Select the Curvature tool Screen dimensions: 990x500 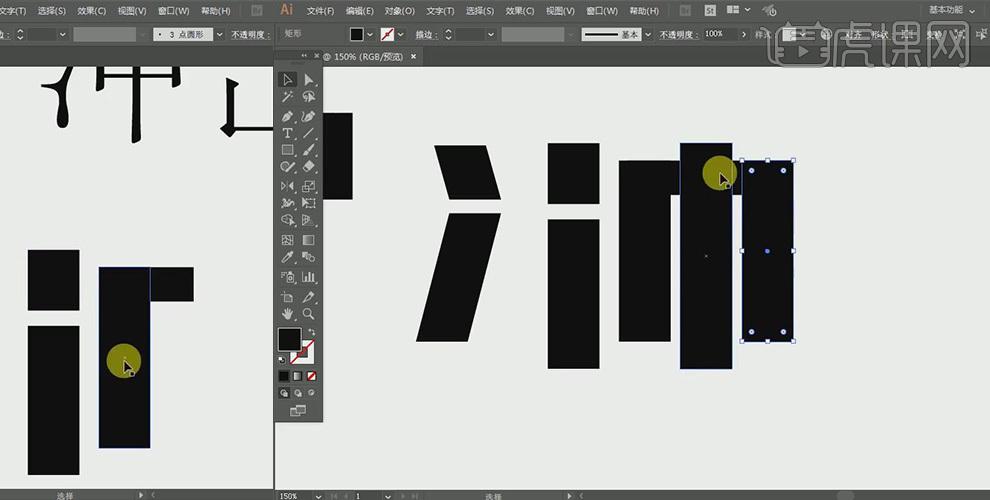[x=308, y=117]
